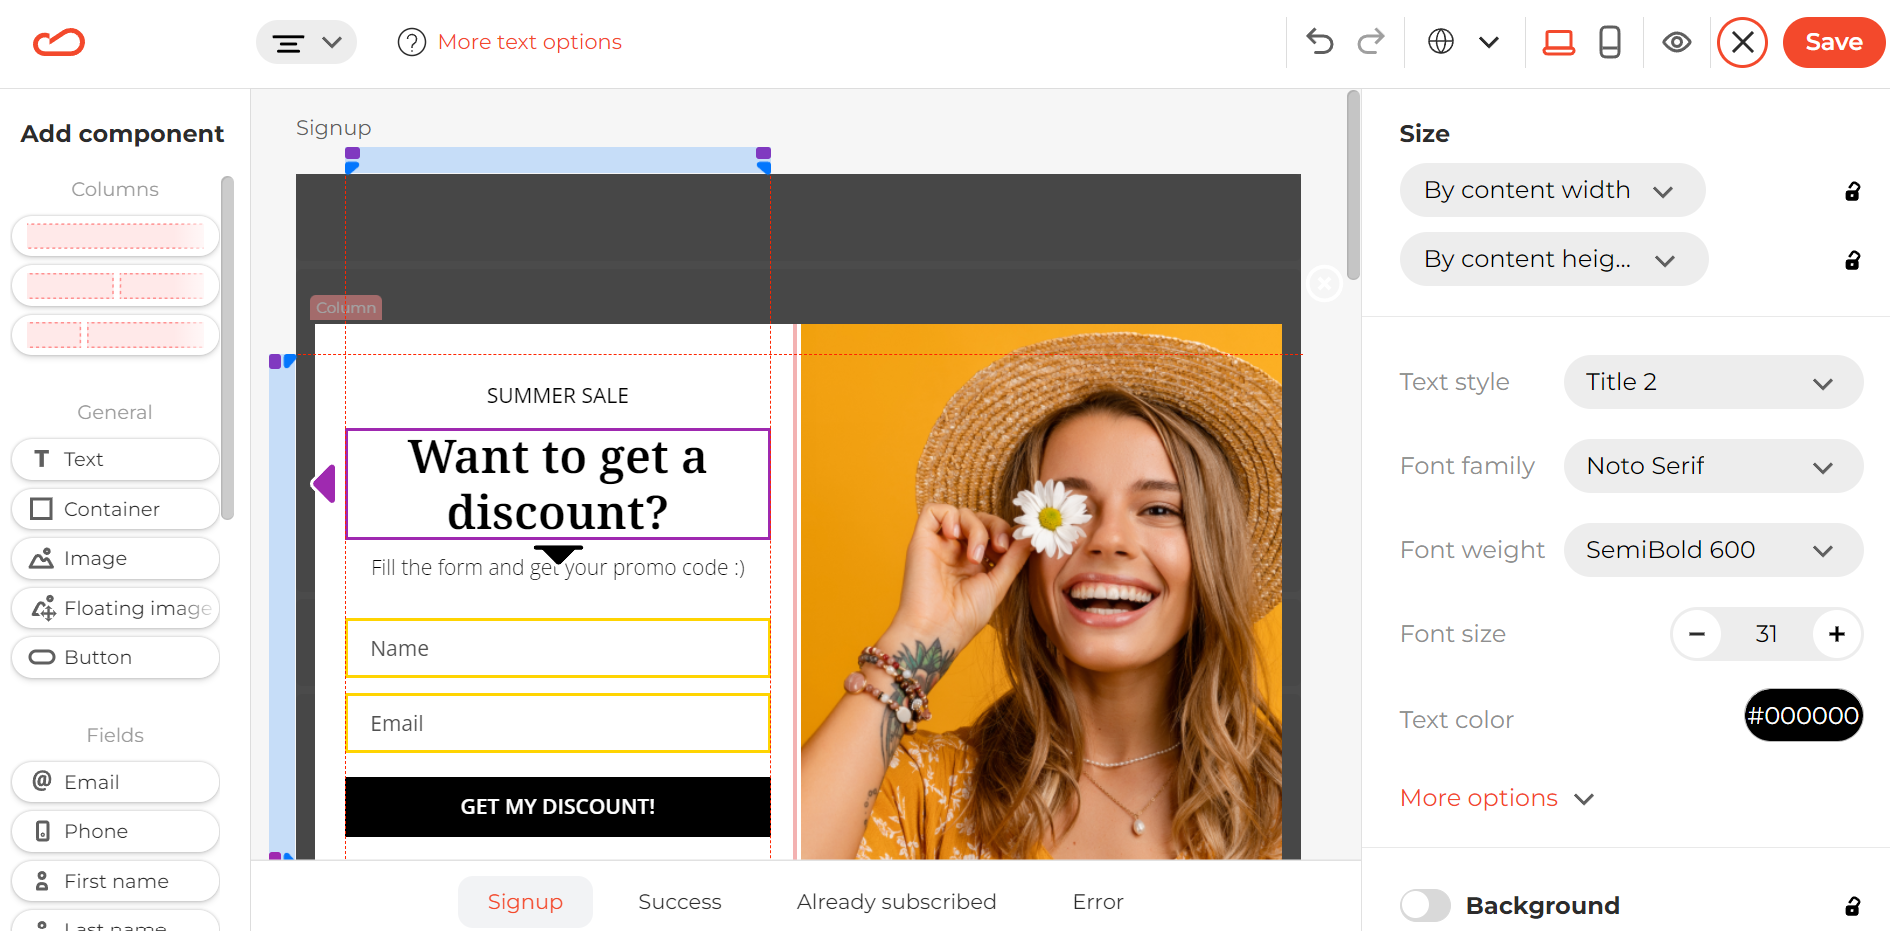The image size is (1890, 931).
Task: Open the Font family dropdown
Action: pyautogui.click(x=1712, y=466)
